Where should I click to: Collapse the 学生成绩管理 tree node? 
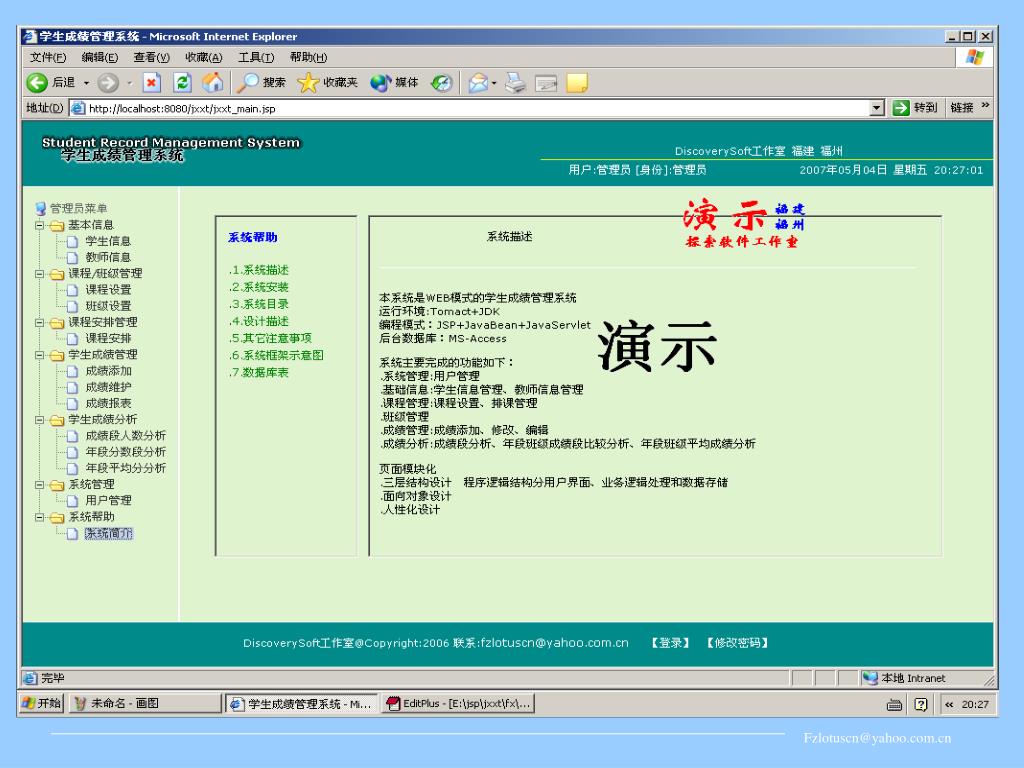pos(40,355)
